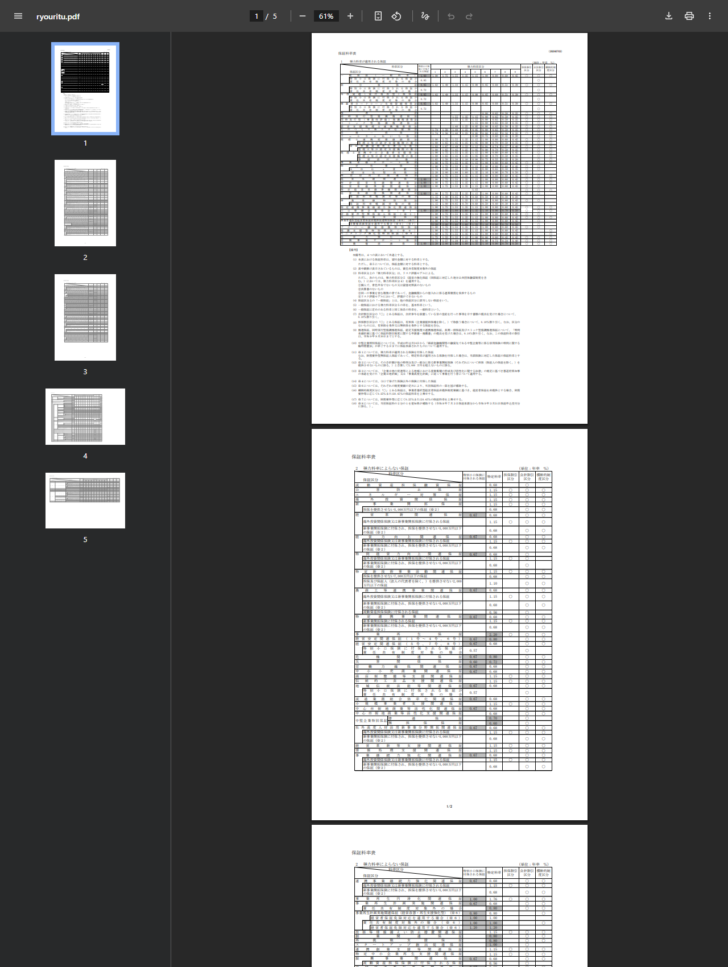Download the PDF file
This screenshot has width=728, height=967.
point(668,16)
